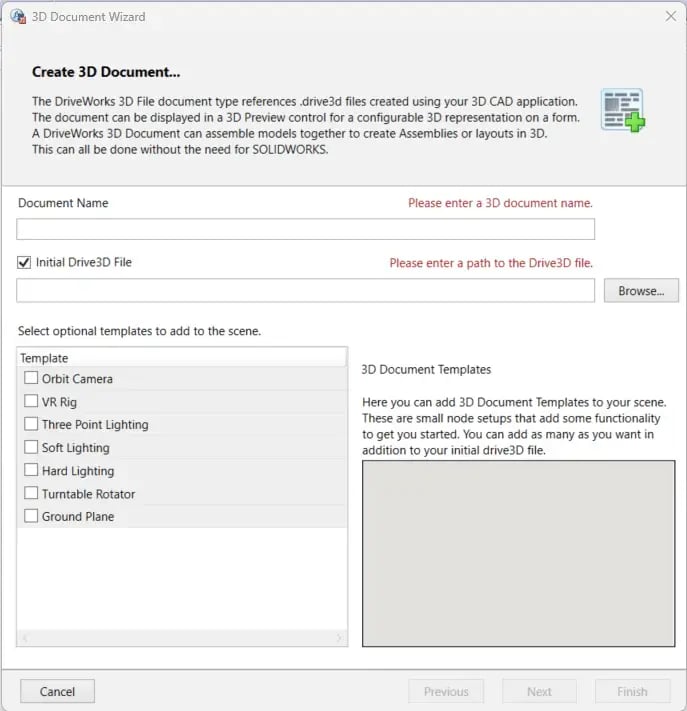Image resolution: width=687 pixels, height=711 pixels.
Task: Click the 3D Document Wizard title icon
Action: (x=18, y=17)
